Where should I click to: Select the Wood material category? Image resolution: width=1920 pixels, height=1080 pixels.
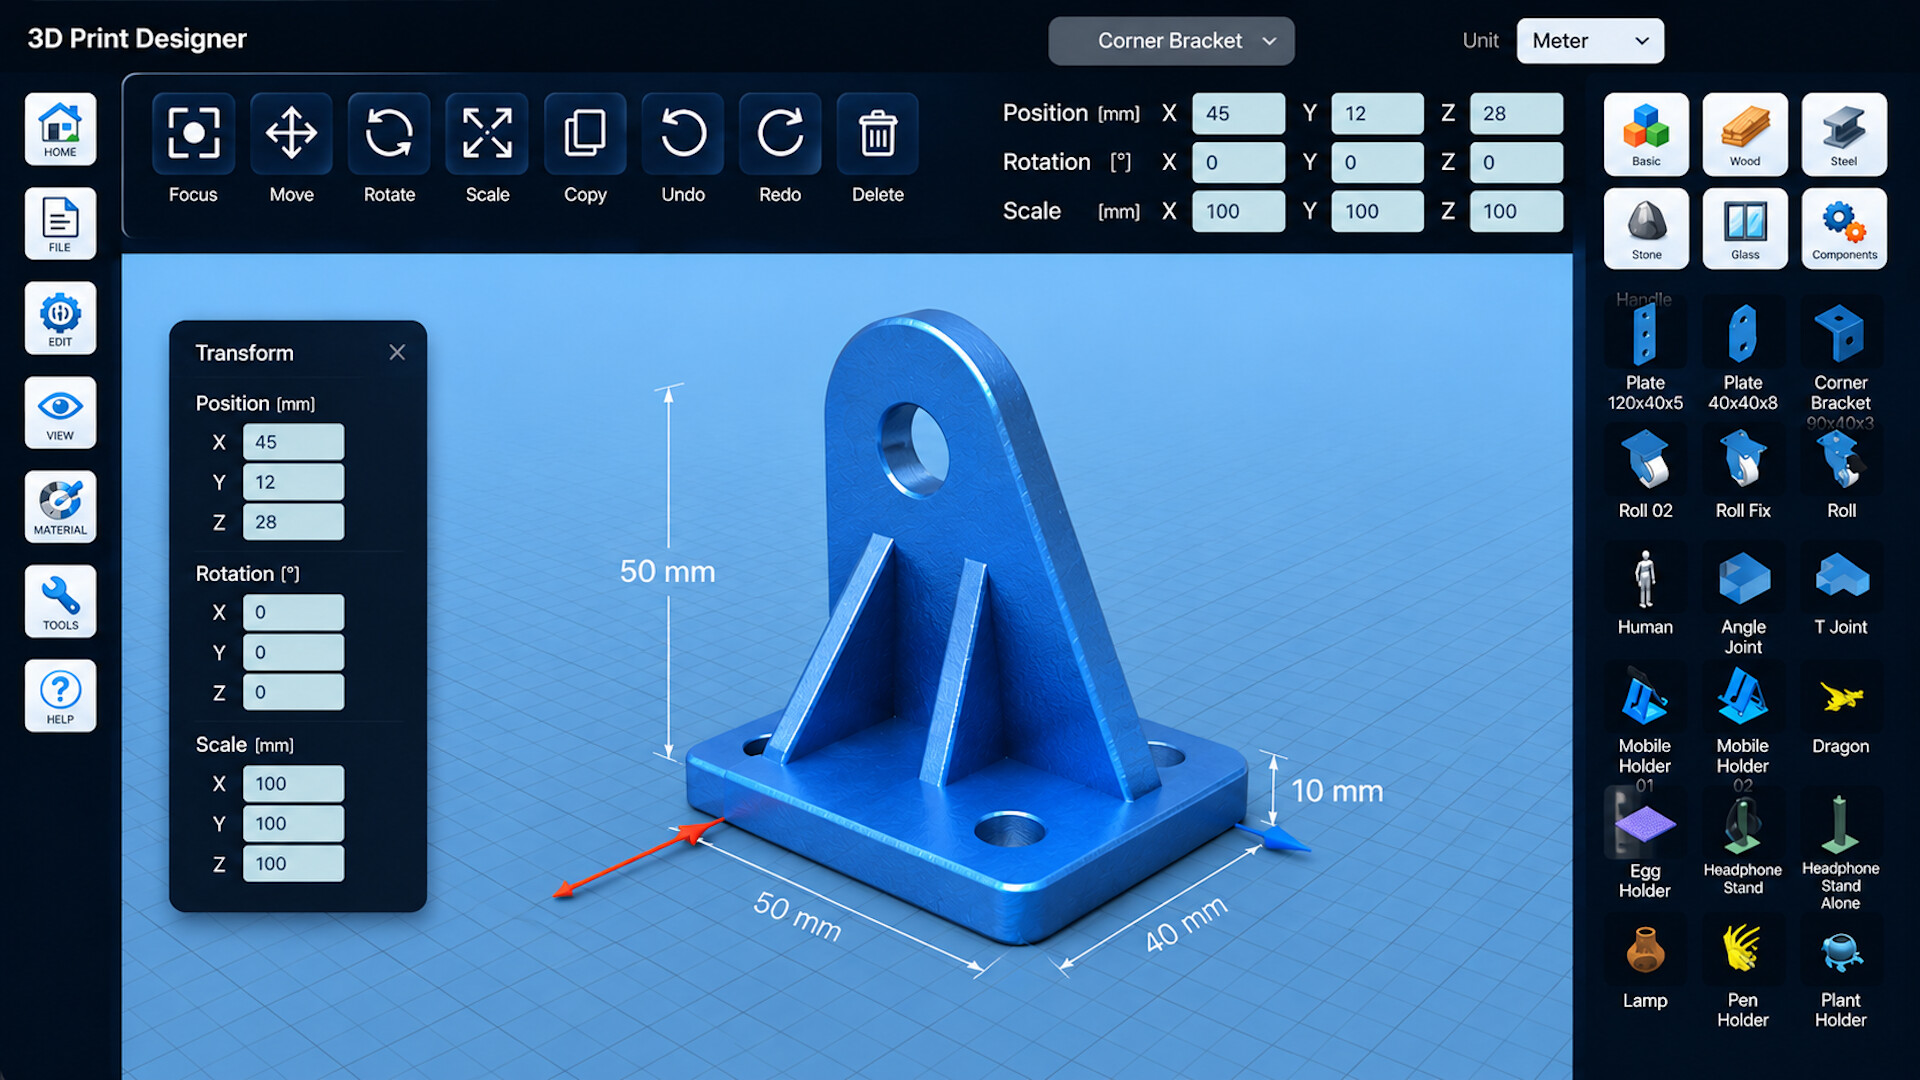point(1745,134)
